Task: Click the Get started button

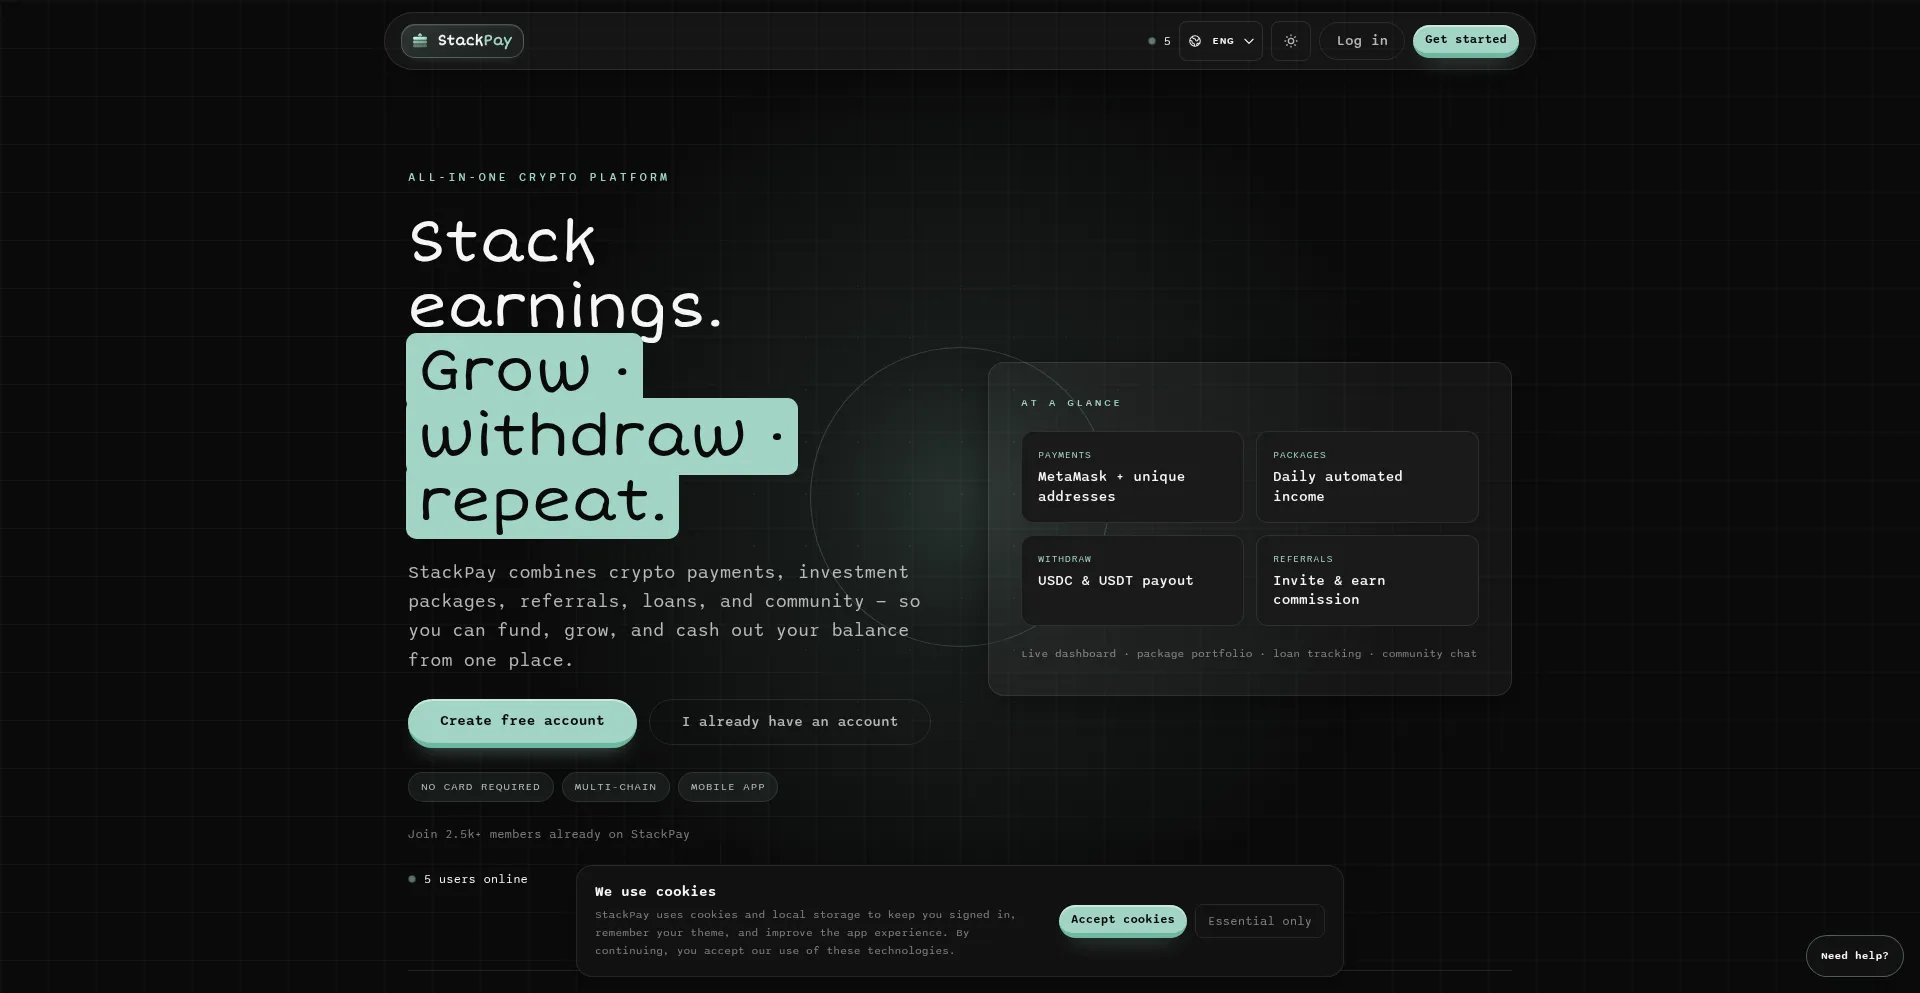Action: point(1466,40)
